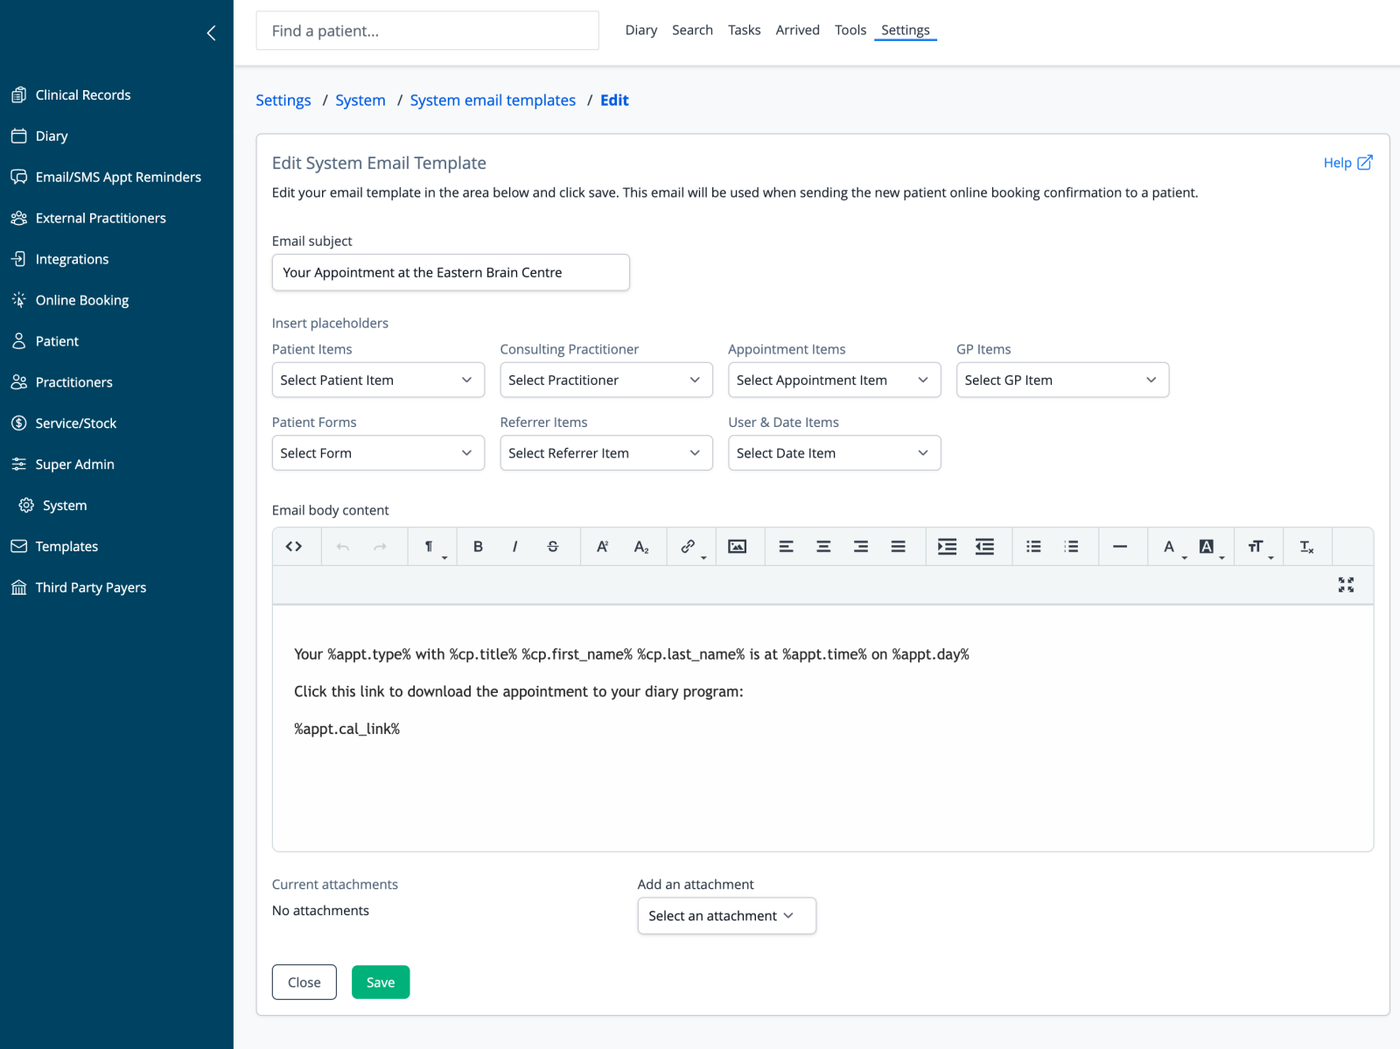Increase paragraph indent
The width and height of the screenshot is (1400, 1049).
point(947,547)
